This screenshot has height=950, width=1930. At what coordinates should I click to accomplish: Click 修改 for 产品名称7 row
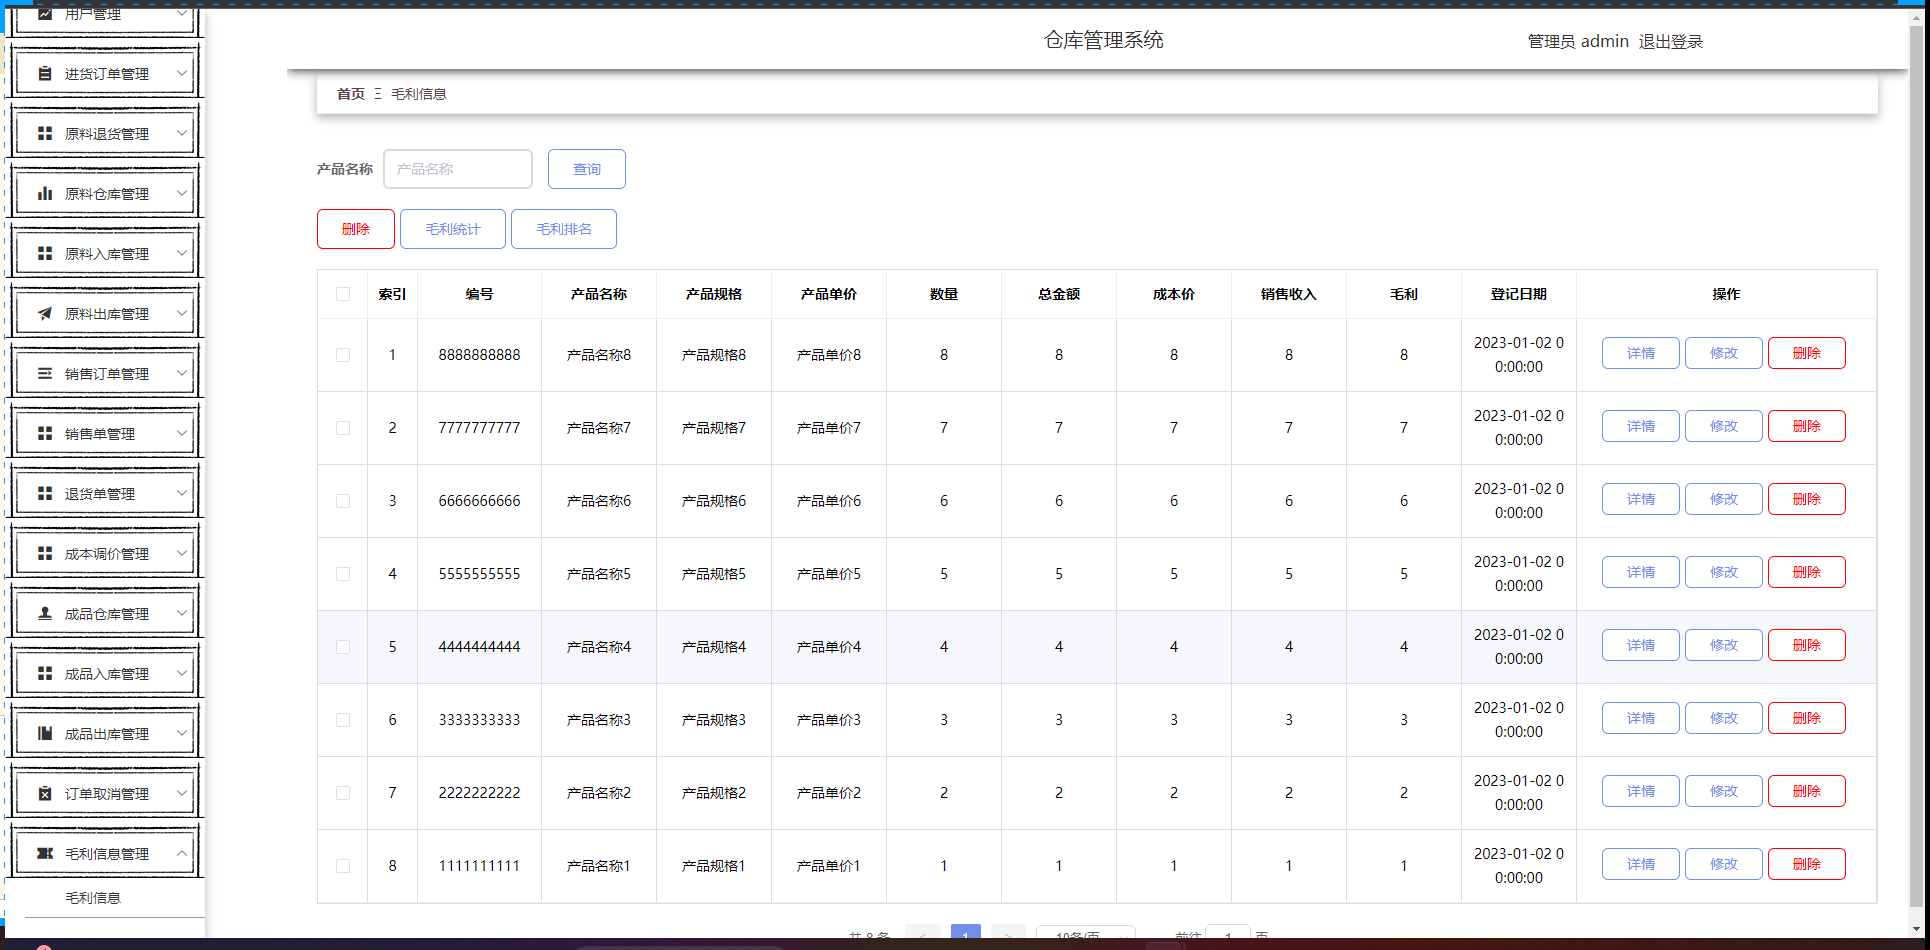tap(1724, 426)
